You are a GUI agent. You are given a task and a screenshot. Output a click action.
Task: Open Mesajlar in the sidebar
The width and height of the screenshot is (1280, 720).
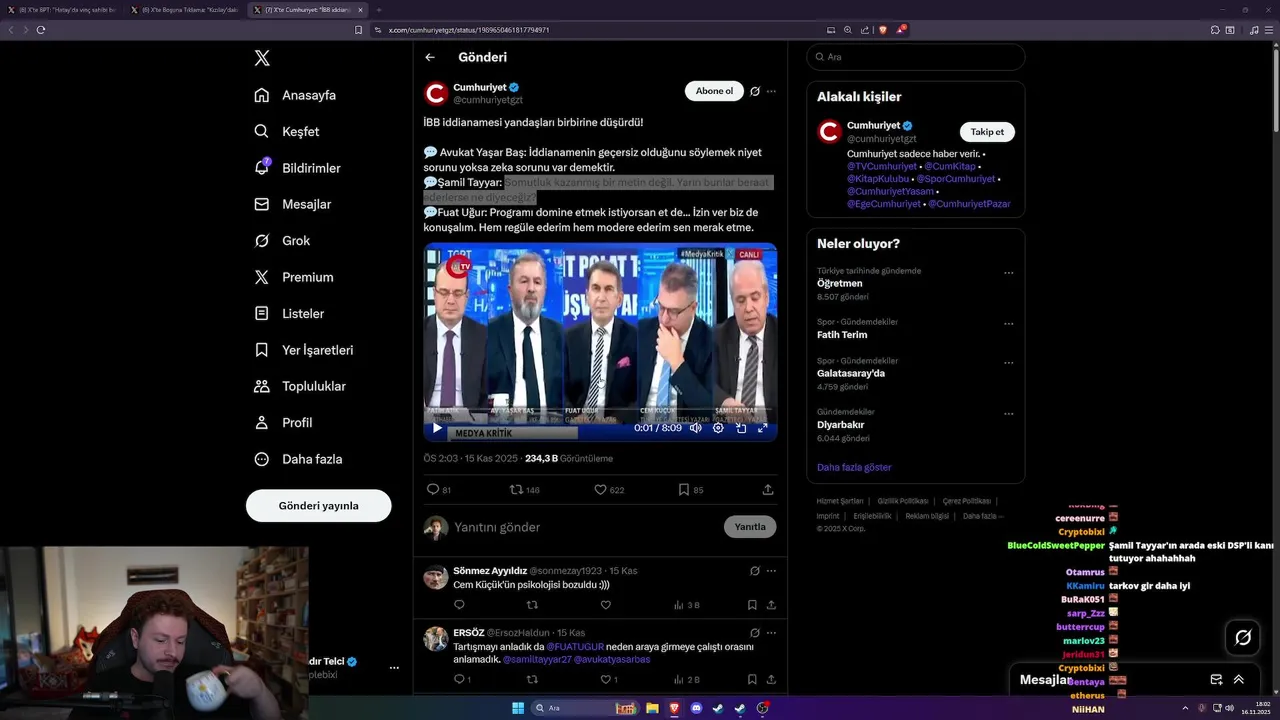coord(292,204)
